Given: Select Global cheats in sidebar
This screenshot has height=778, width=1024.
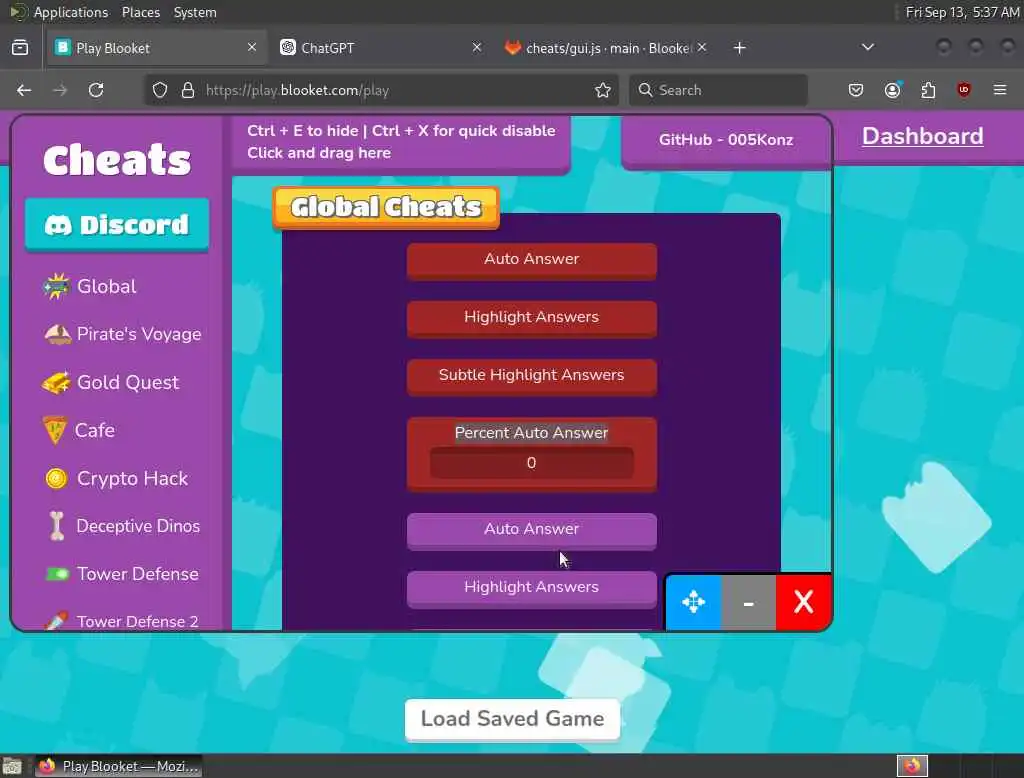Looking at the screenshot, I should (89, 286).
